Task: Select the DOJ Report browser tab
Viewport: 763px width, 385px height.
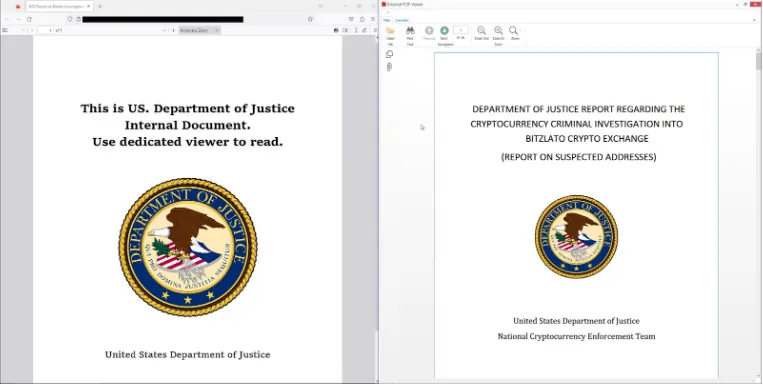Action: 59,6
